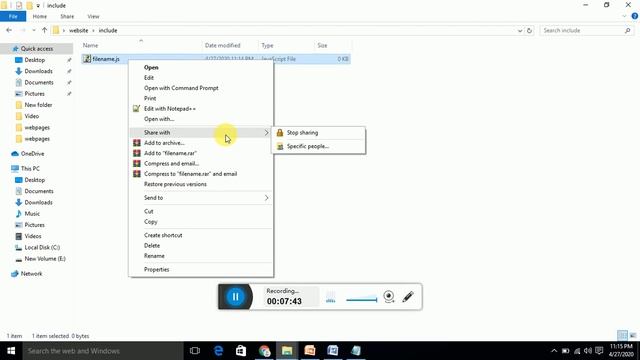
Task: Go back with the back arrow
Action: coord(9,30)
